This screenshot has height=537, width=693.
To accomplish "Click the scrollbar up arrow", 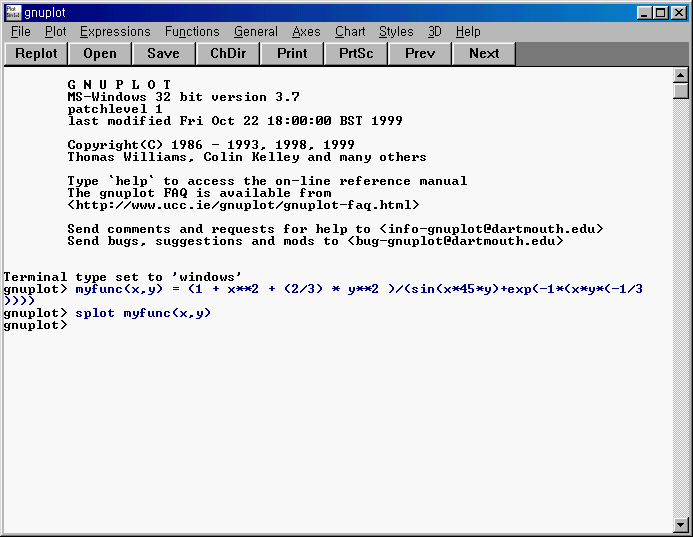I will [x=681, y=76].
